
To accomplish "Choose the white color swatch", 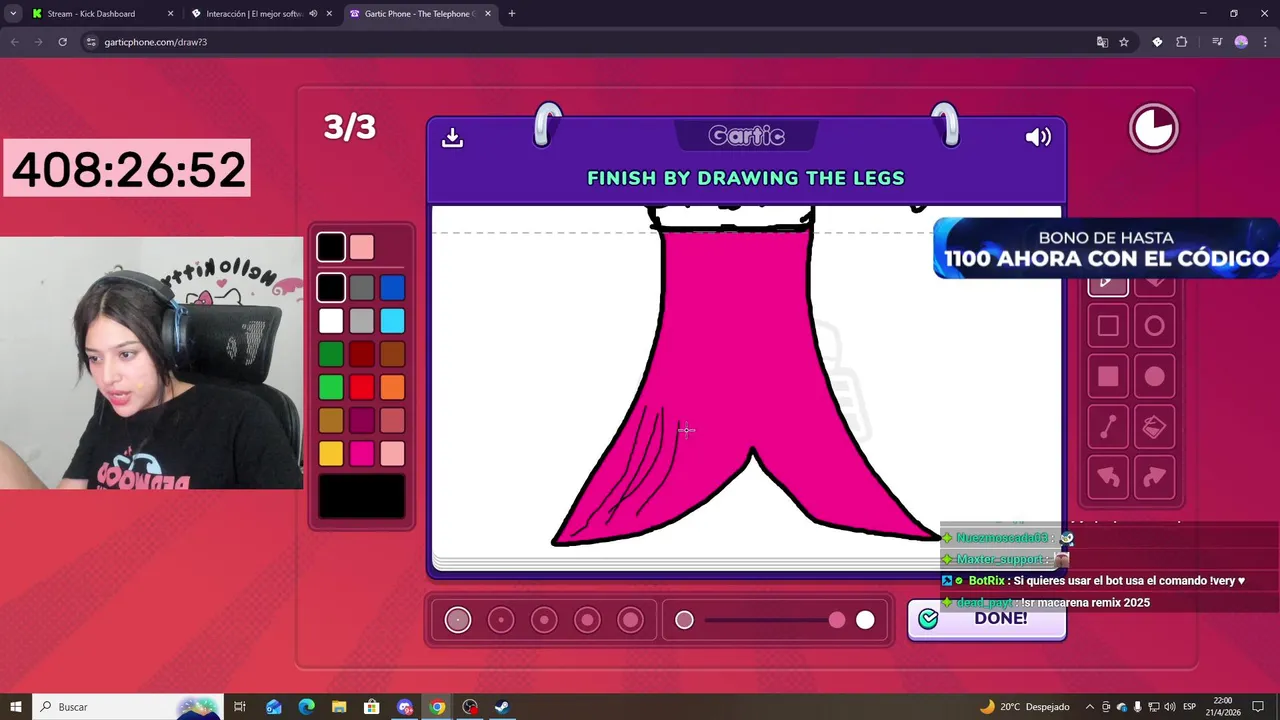I will (x=331, y=321).
